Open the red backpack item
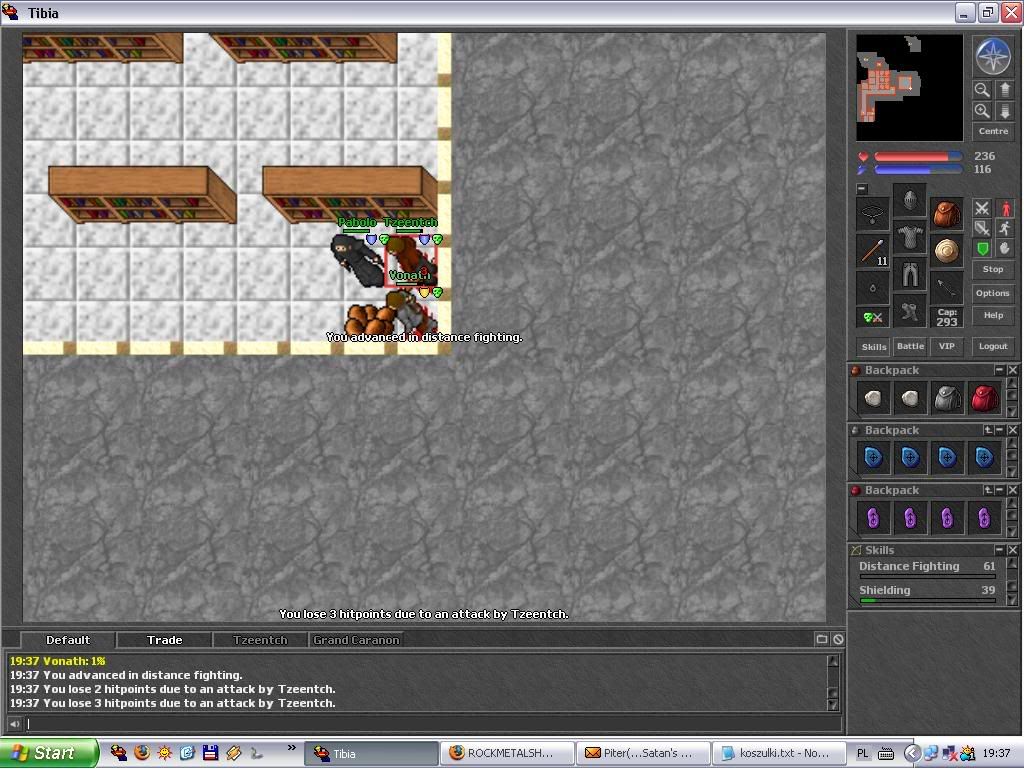The width and height of the screenshot is (1024, 769). coord(984,398)
